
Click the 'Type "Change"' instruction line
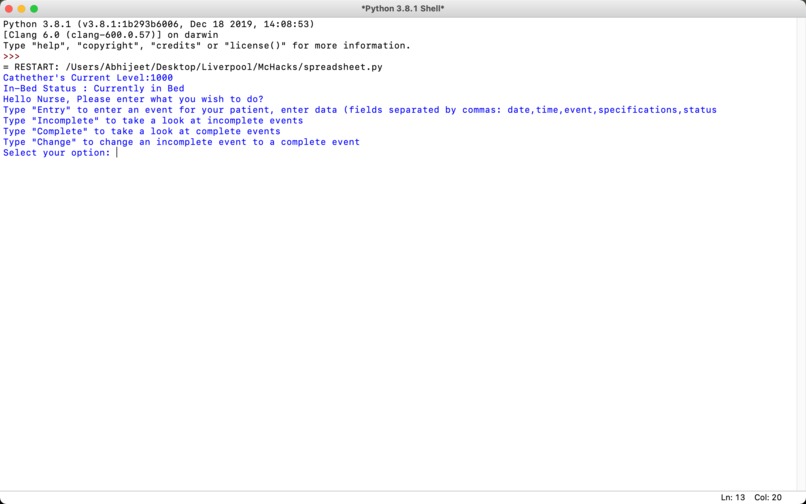pyautogui.click(x=181, y=142)
